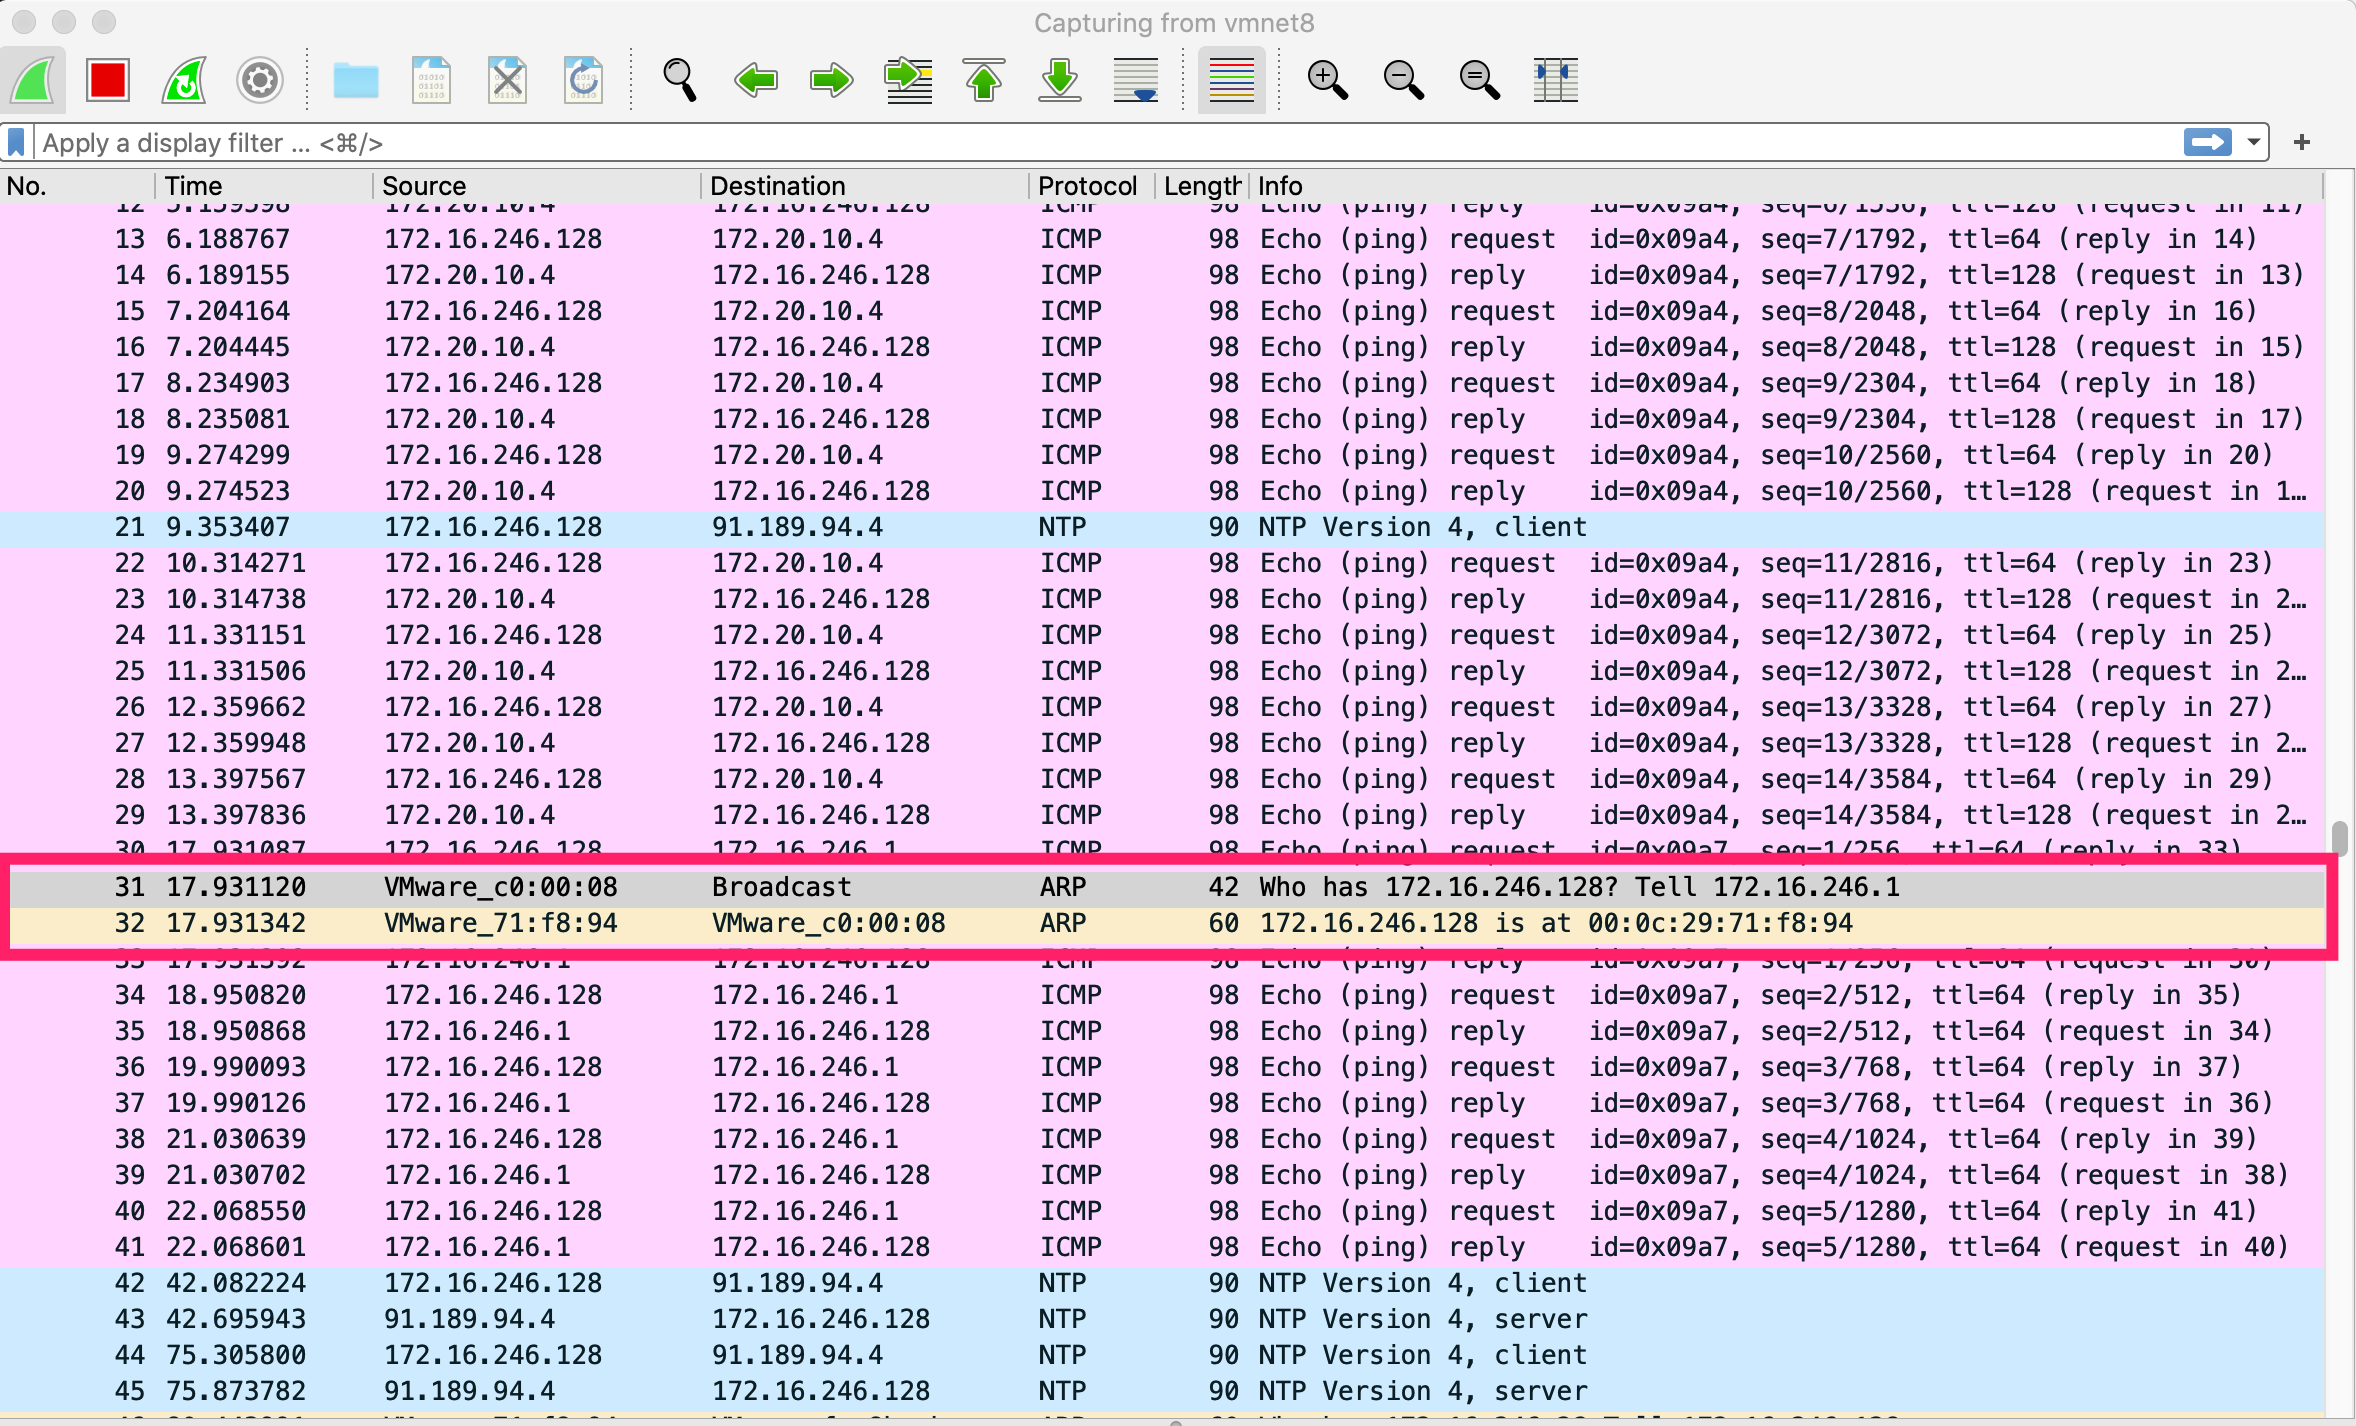
Task: Add a filter button with plus
Action: click(x=2302, y=142)
